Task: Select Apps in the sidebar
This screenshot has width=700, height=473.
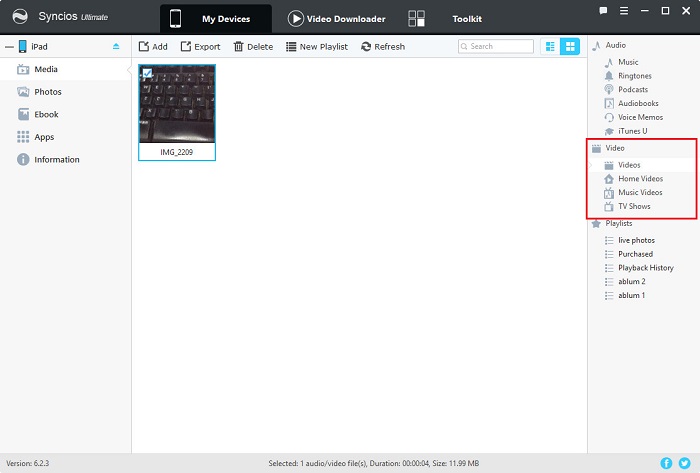Action: pos(66,137)
